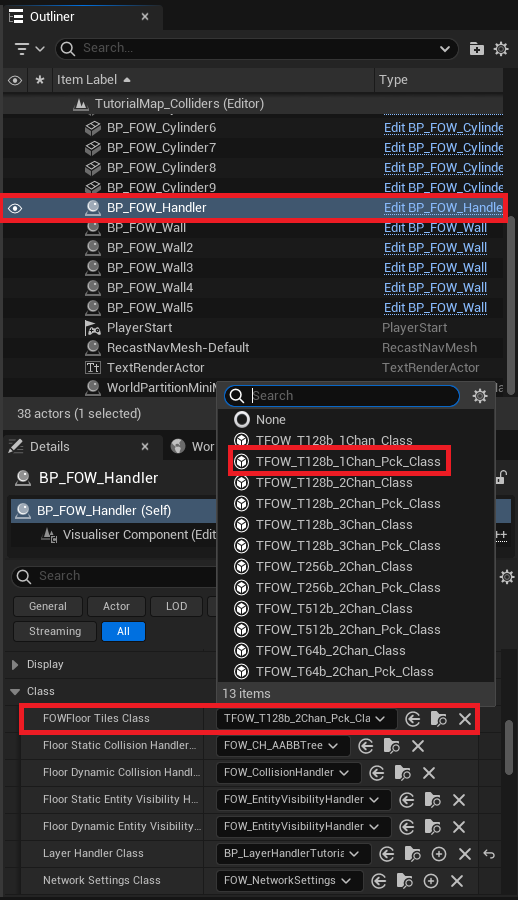Click the eye column header in Outliner

[16, 80]
